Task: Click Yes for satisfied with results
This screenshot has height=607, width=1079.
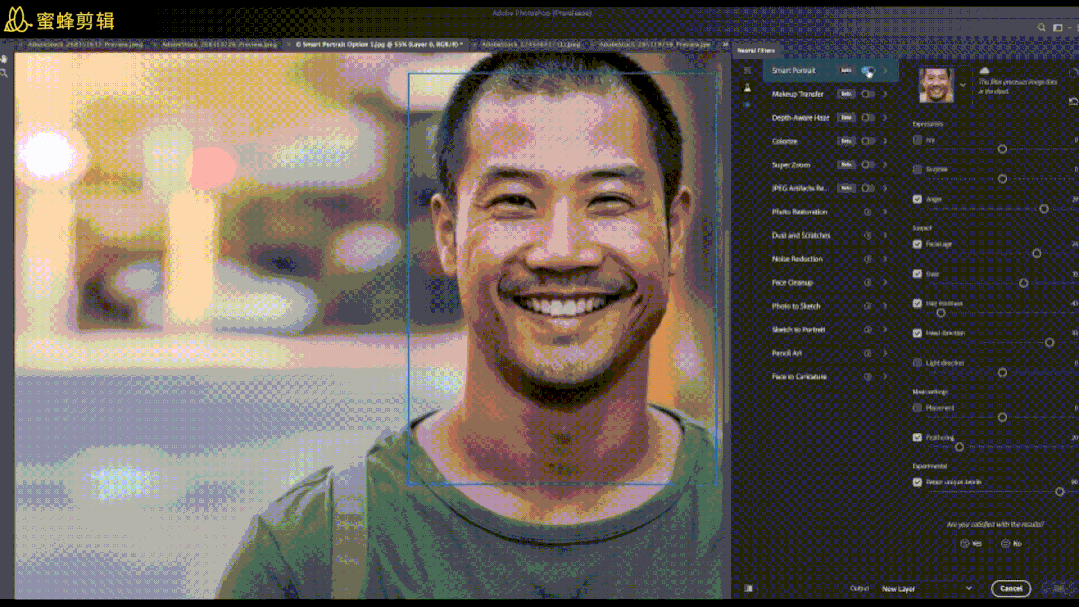Action: coord(971,544)
